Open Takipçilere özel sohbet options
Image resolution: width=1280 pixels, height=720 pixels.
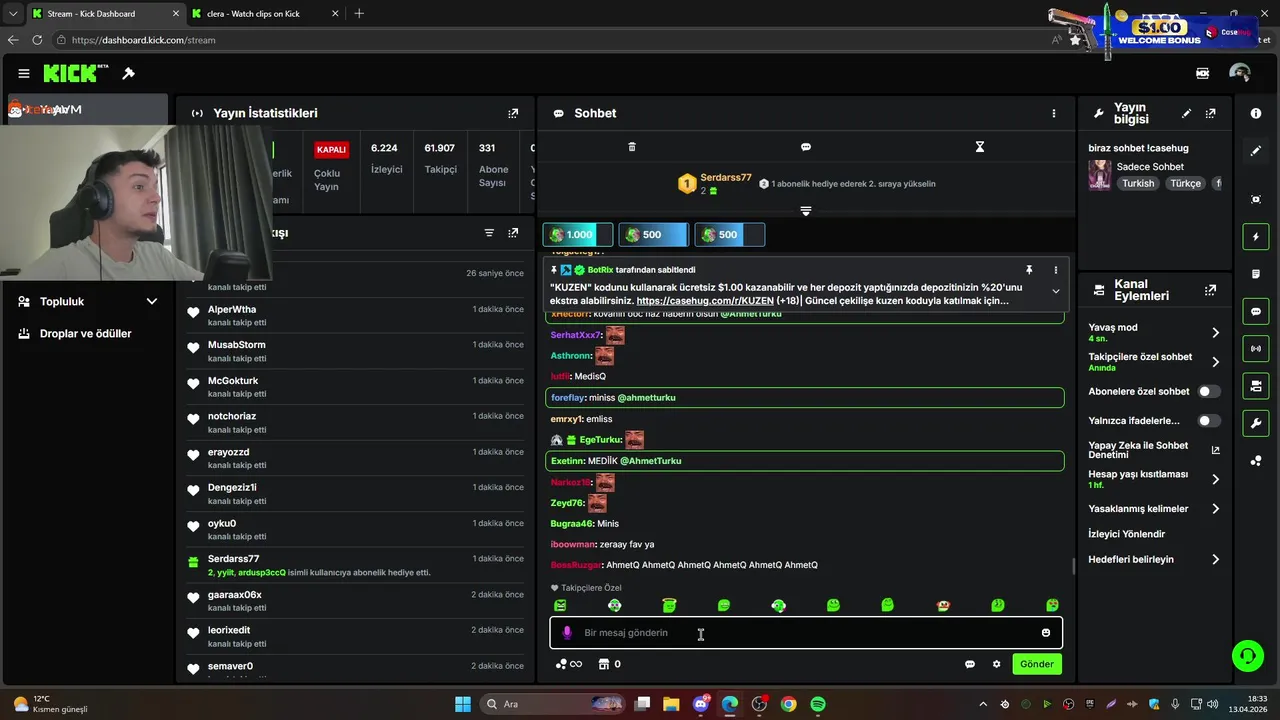1154,362
